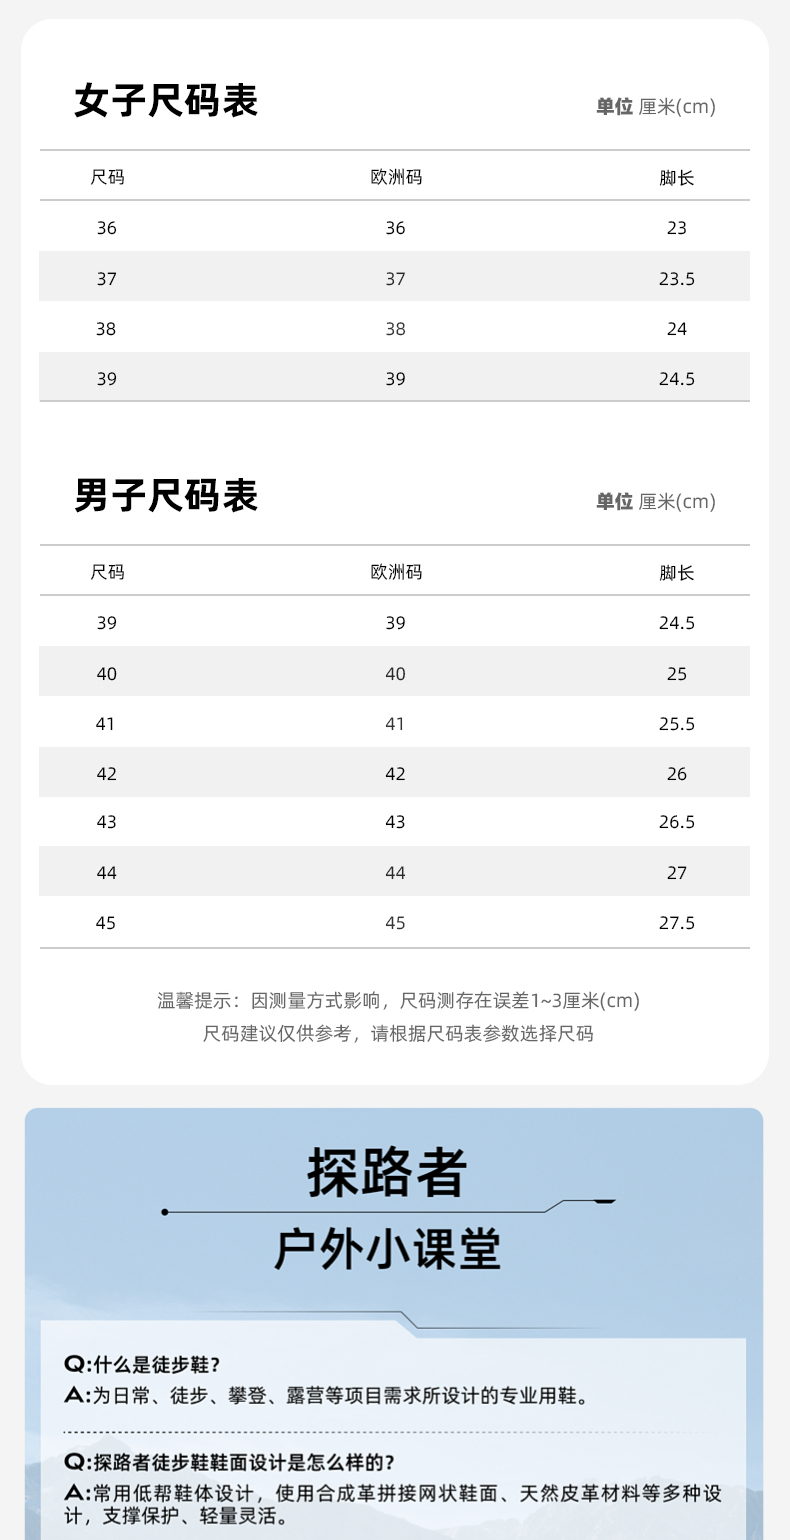Click the 单位 厘米(cm) label above women's table
The height and width of the screenshot is (1540, 790).
click(656, 107)
